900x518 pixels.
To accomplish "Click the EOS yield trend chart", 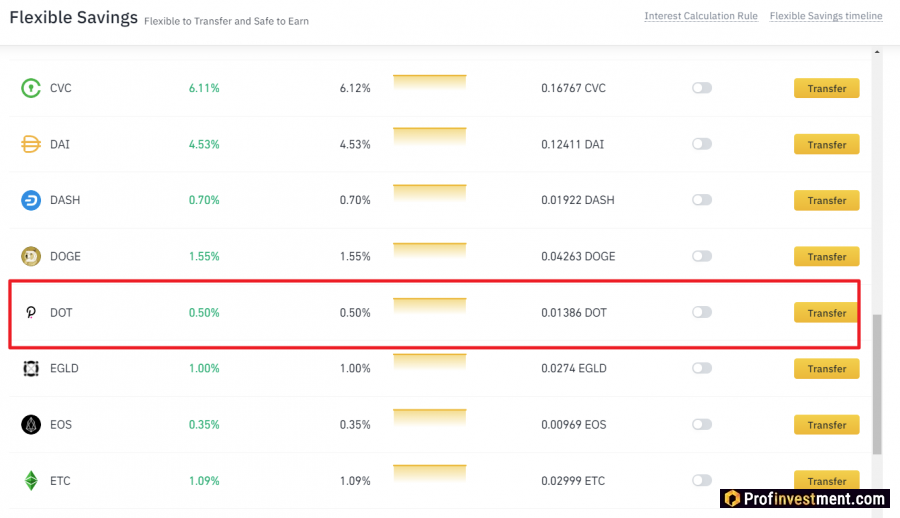I will point(429,418).
